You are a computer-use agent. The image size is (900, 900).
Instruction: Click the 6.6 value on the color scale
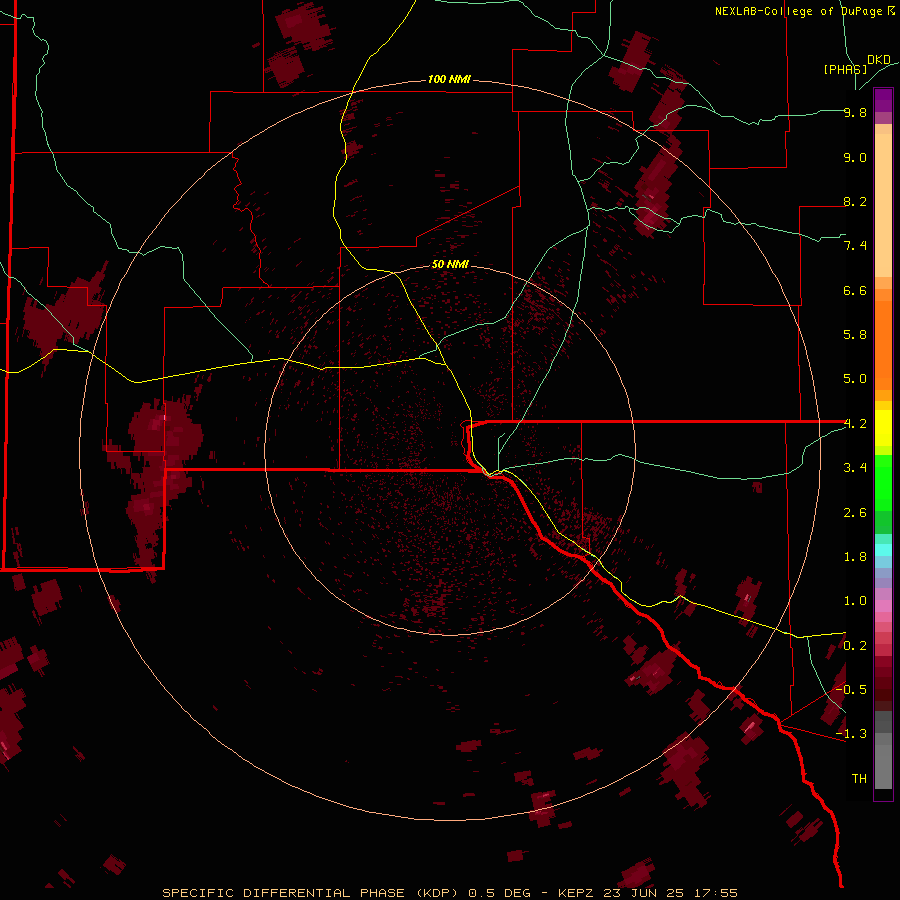(x=855, y=290)
